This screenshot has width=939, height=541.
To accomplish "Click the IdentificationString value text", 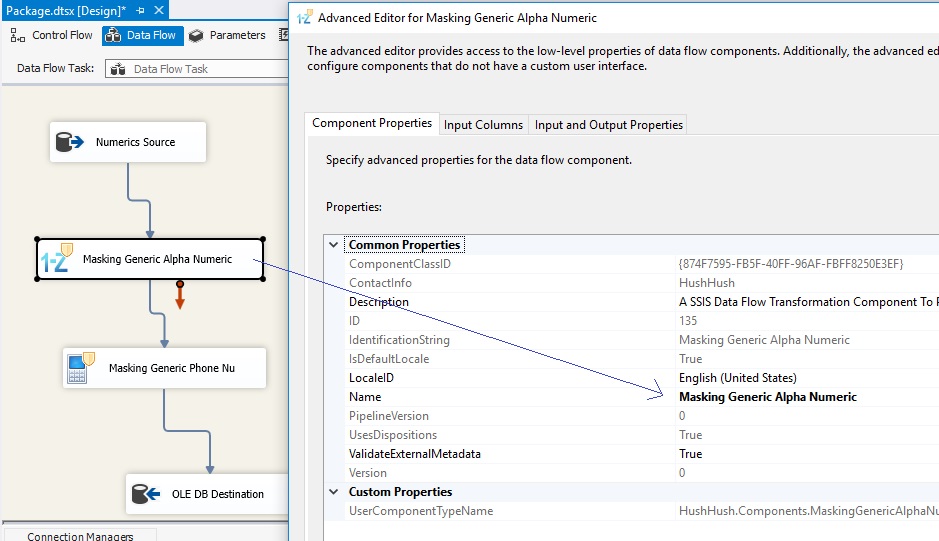I will [764, 340].
